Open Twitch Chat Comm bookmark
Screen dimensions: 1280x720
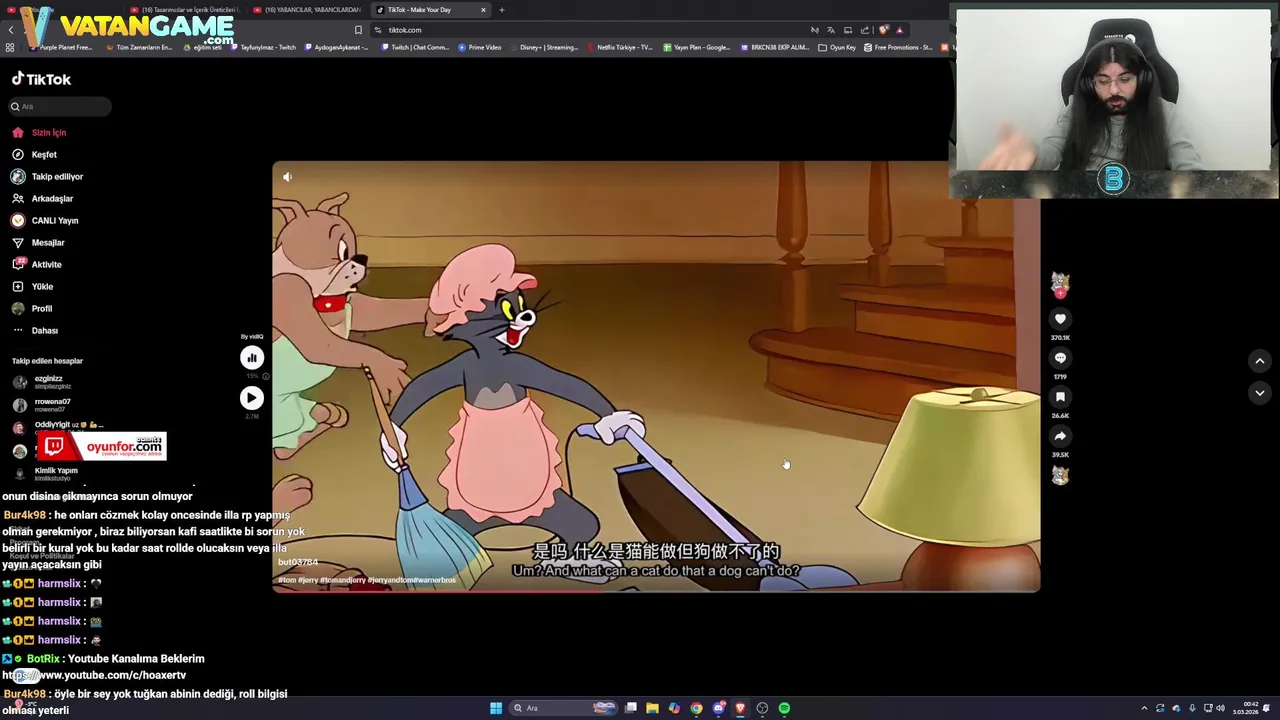coord(415,47)
